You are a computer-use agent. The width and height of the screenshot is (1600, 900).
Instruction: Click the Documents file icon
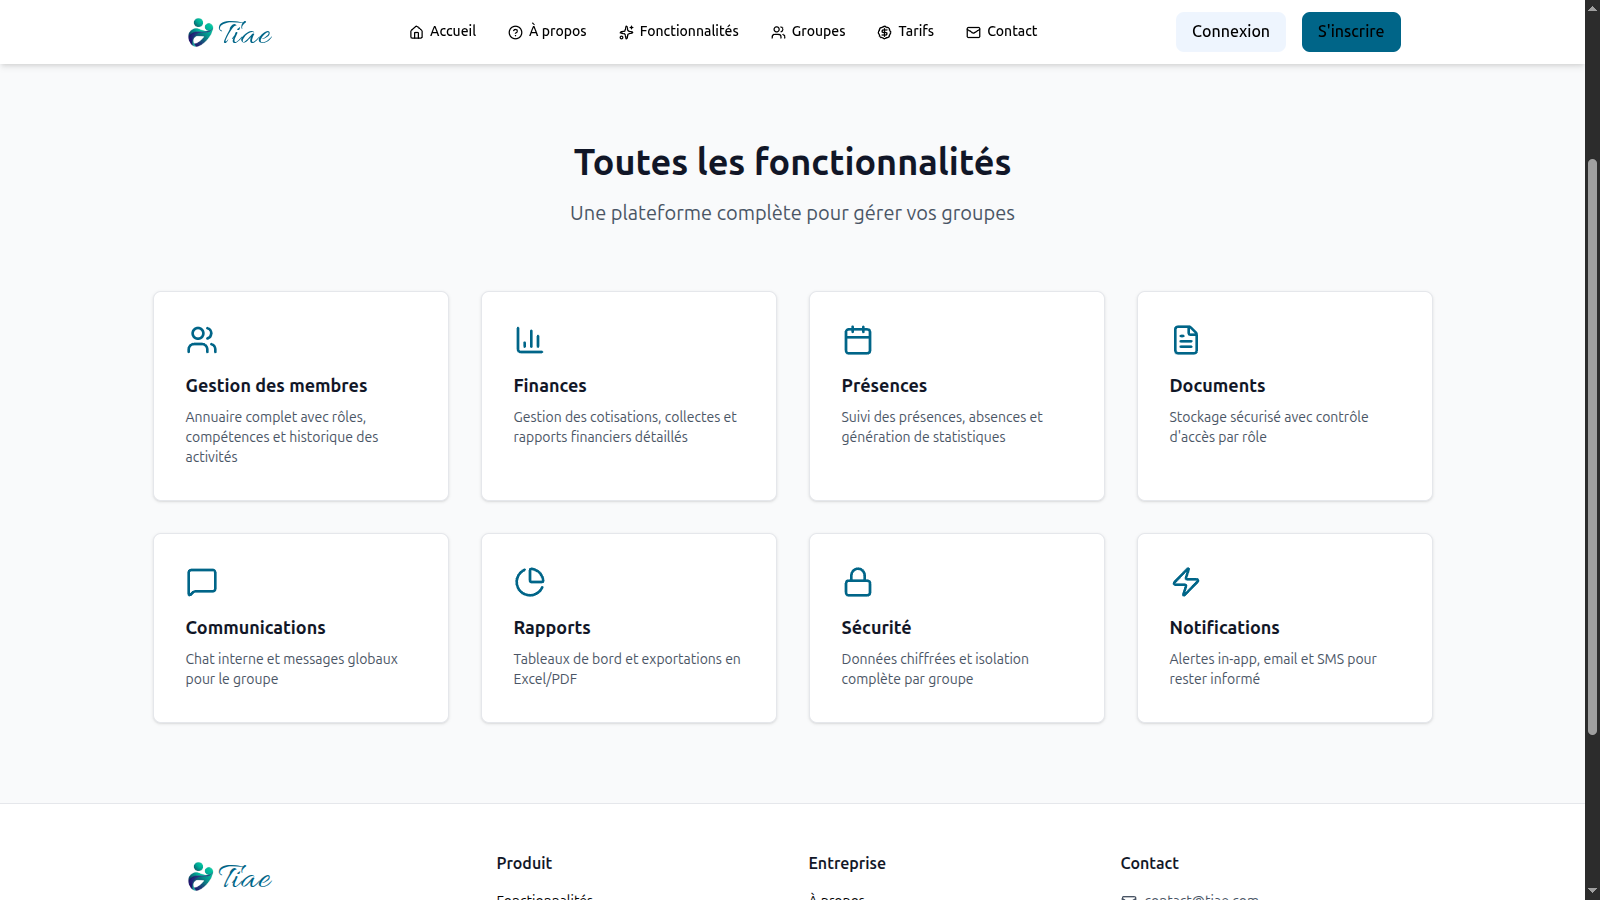tap(1186, 340)
